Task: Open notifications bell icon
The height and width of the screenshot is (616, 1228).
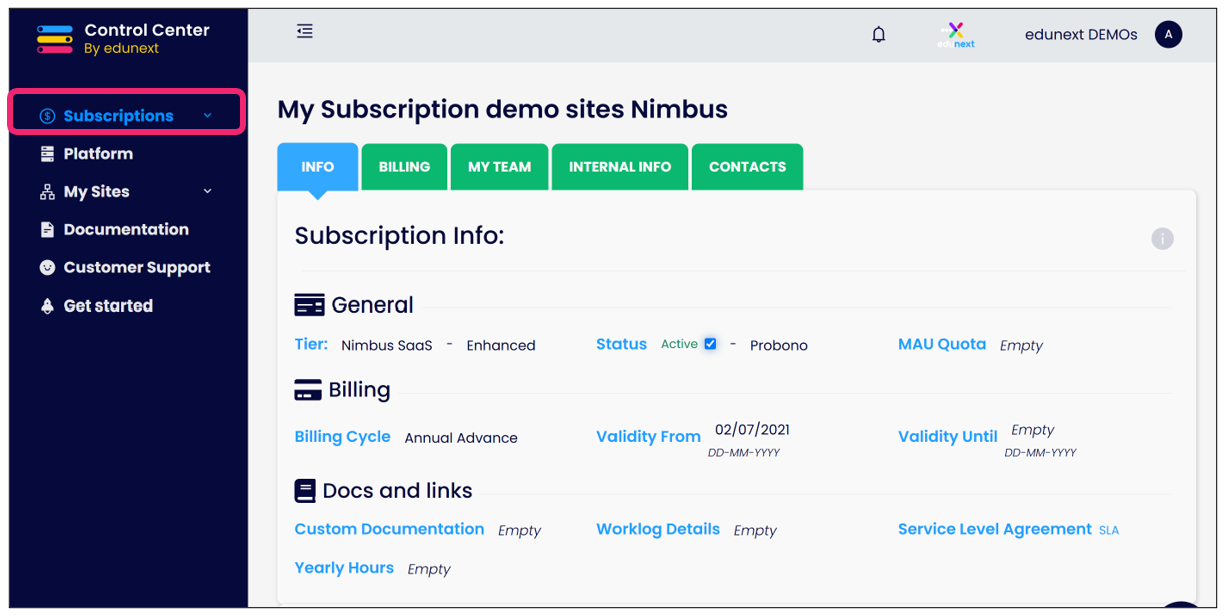Action: coord(879,35)
